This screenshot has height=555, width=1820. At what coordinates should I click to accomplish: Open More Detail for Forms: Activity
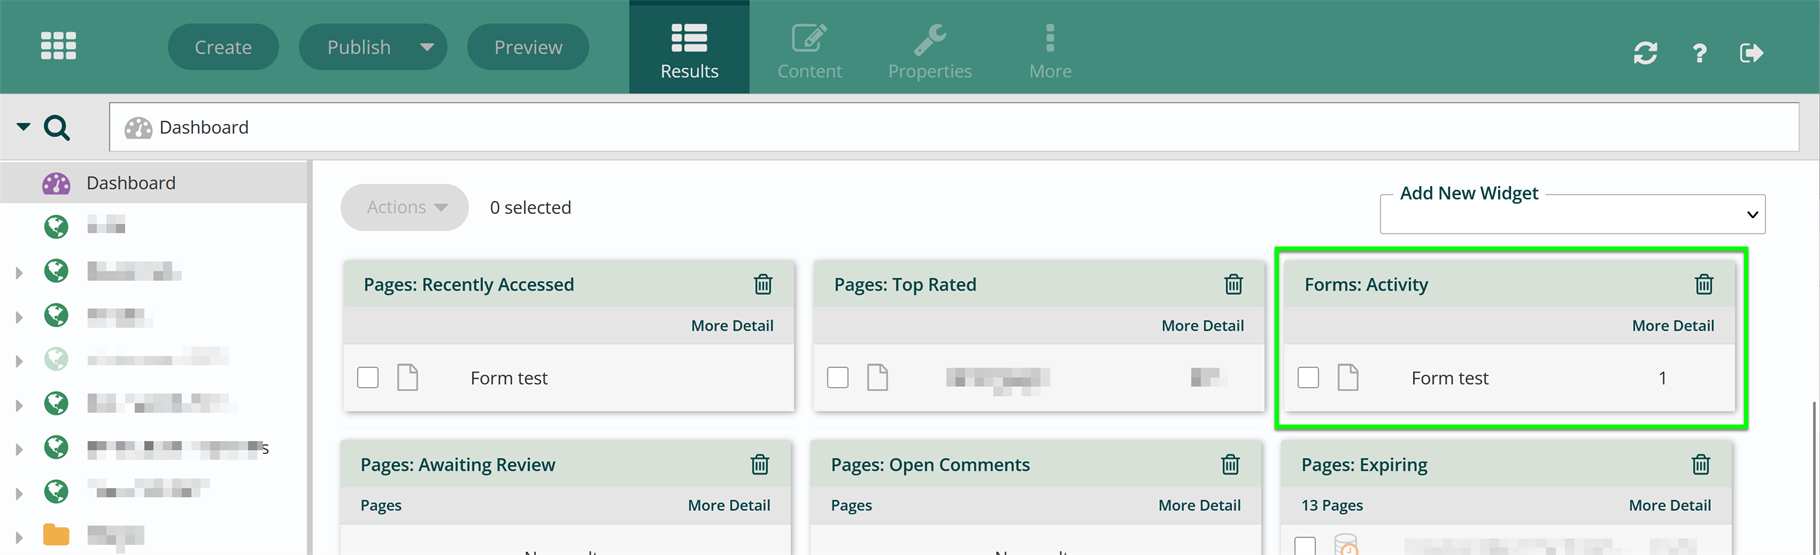point(1673,326)
